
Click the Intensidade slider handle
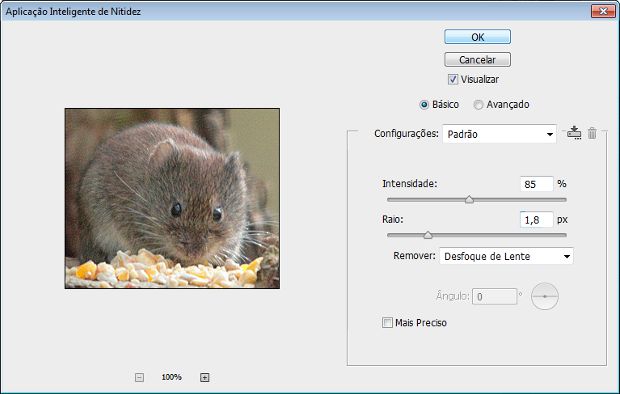coord(469,199)
